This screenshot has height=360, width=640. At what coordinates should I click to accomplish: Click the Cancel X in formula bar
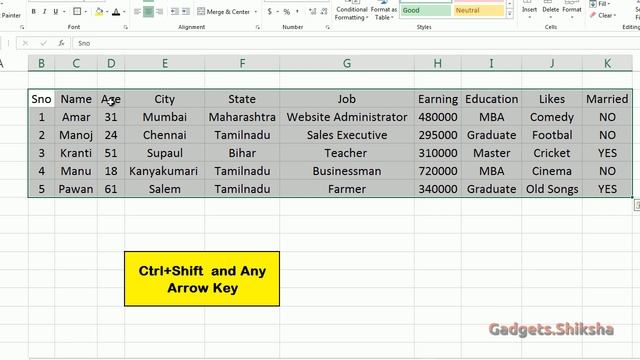tap(25, 43)
